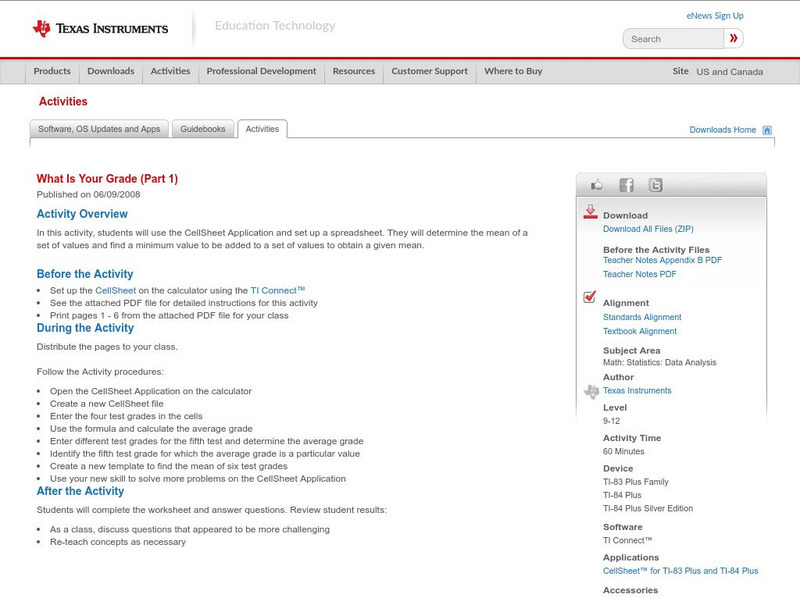This screenshot has height=598, width=800.
Task: Switch to the Guidebooks tab
Action: coord(203,129)
